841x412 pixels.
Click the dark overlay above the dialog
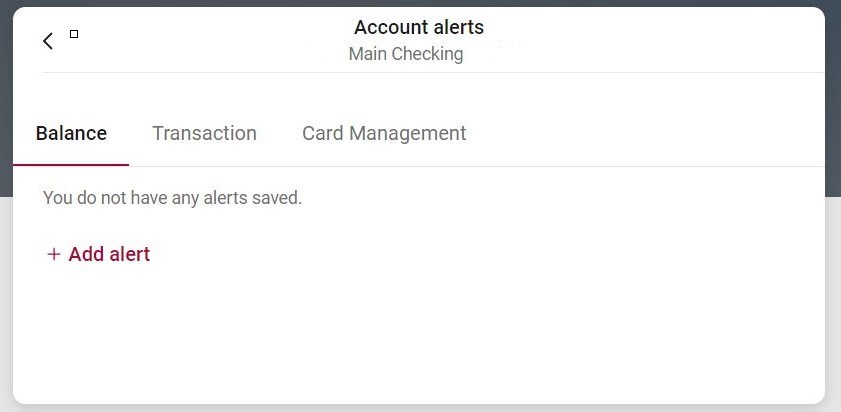coord(420,3)
